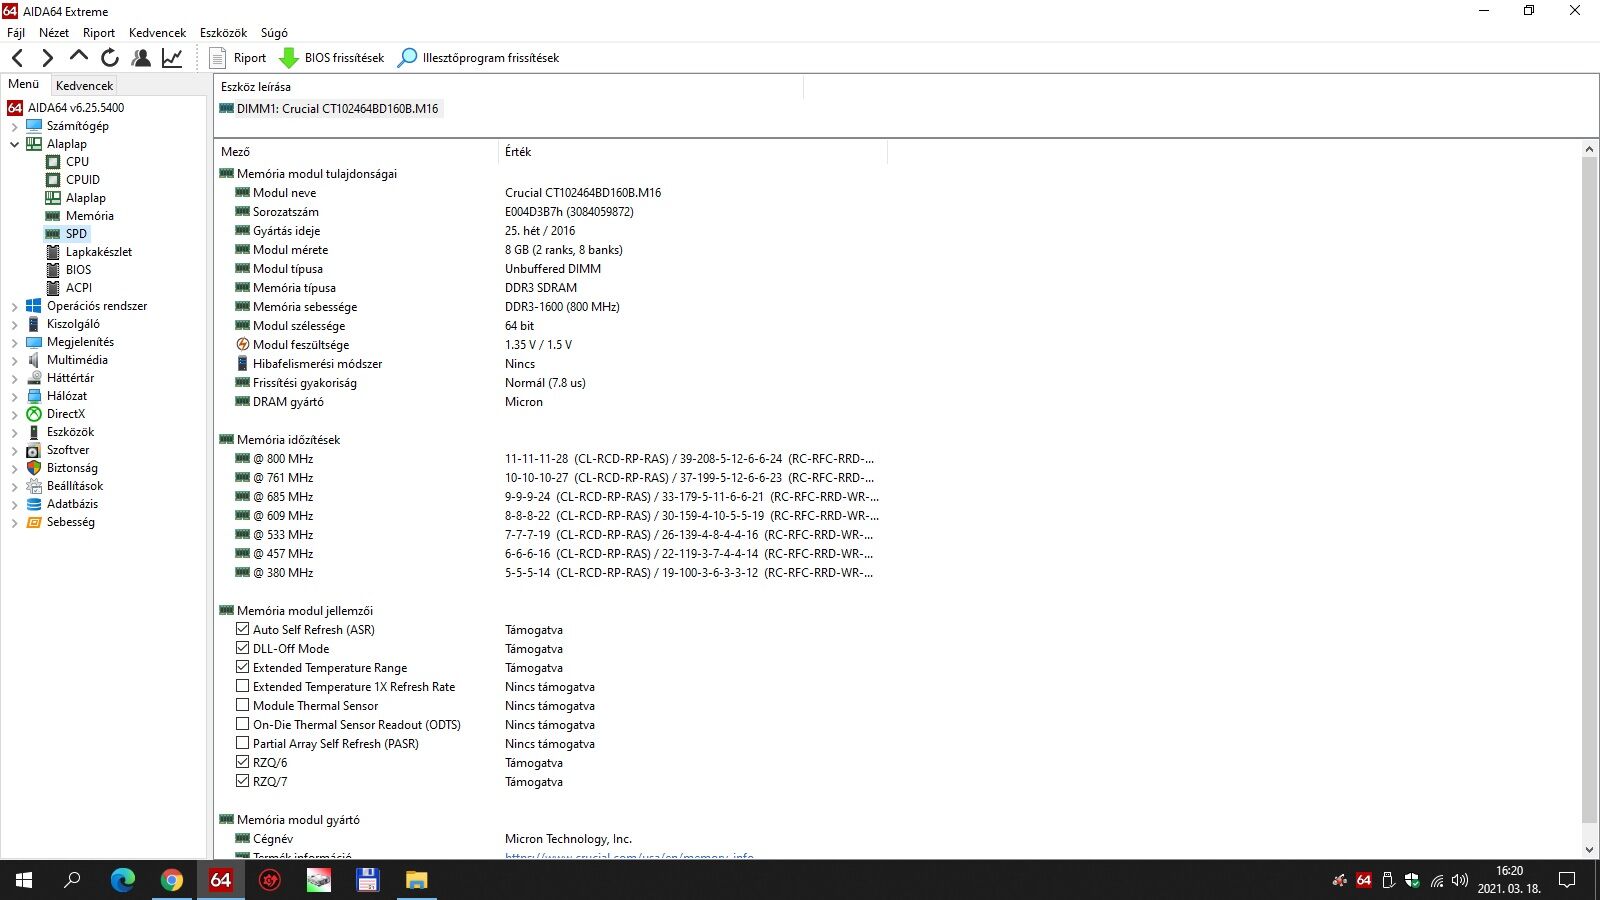Viewport: 1600px width, 900px height.
Task: Open the Súgó menu
Action: click(274, 33)
